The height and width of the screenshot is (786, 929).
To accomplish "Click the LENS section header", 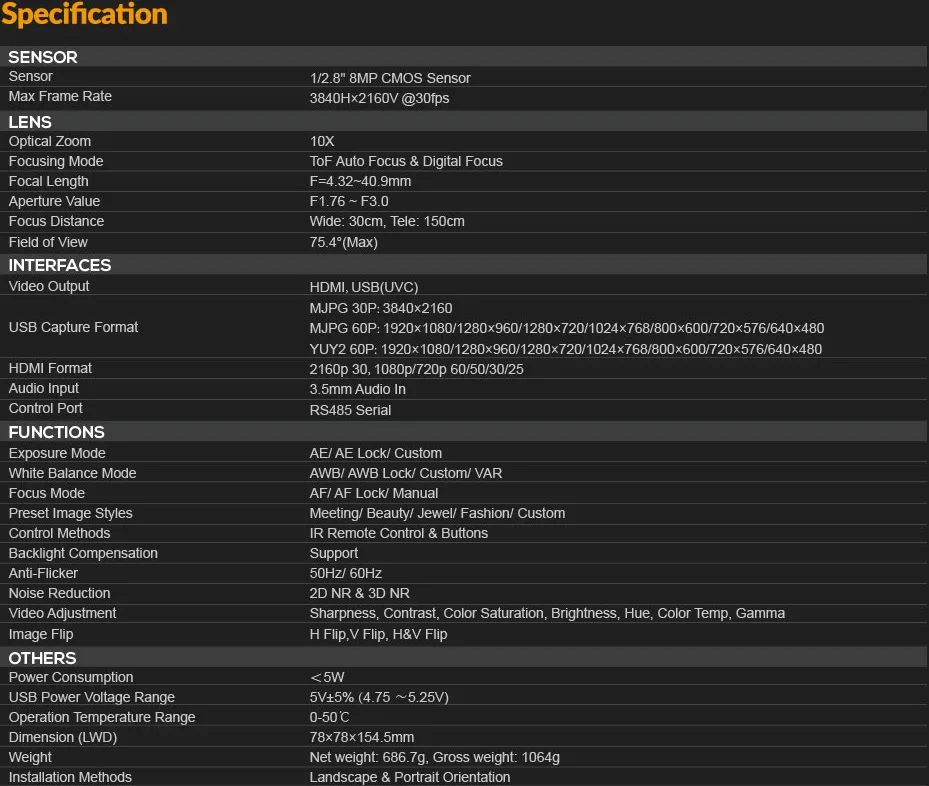I will point(30,122).
